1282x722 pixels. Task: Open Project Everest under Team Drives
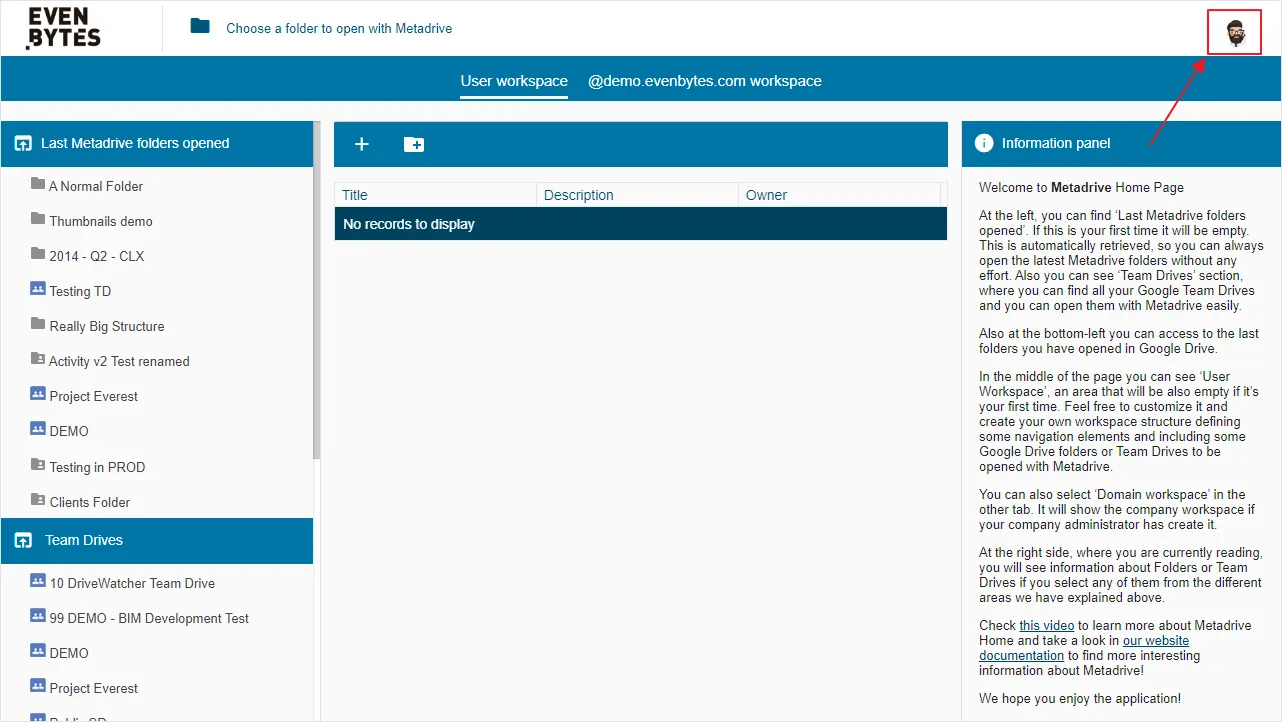point(94,688)
